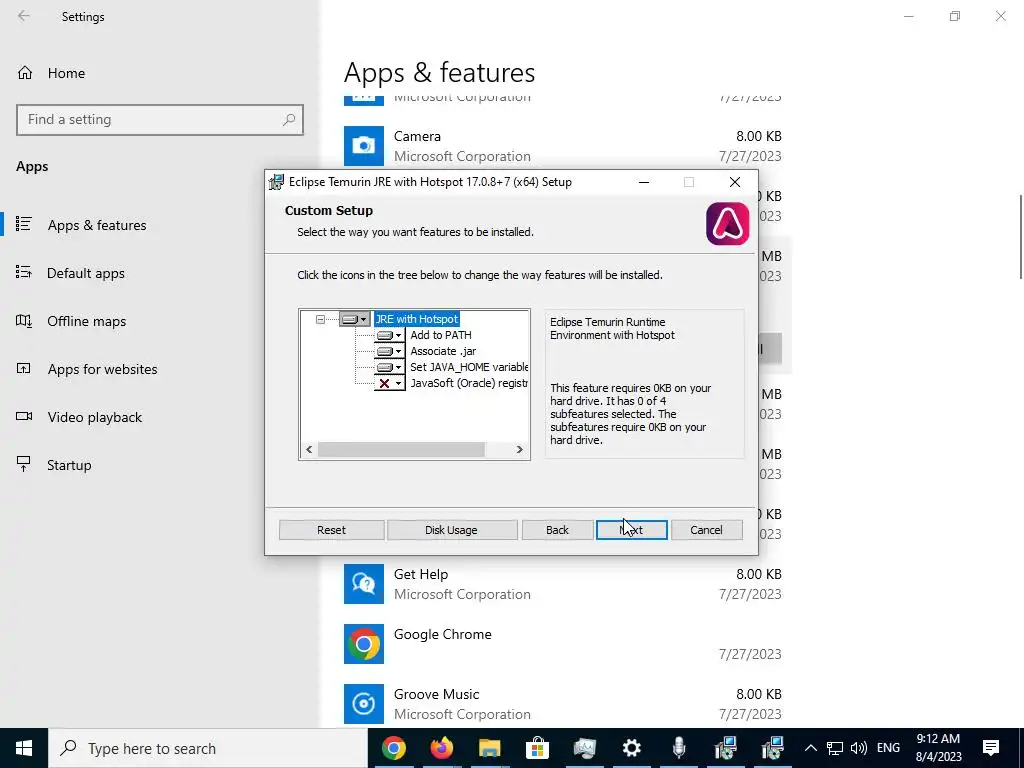Click the ENG language indicator

[888, 748]
